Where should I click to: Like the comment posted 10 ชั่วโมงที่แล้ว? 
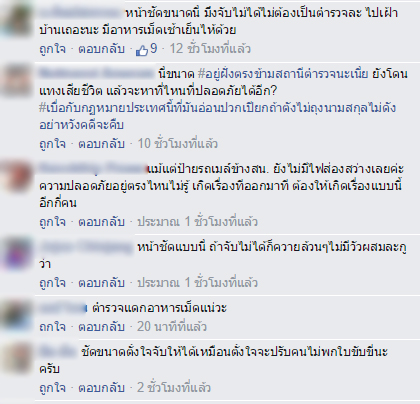[52, 144]
